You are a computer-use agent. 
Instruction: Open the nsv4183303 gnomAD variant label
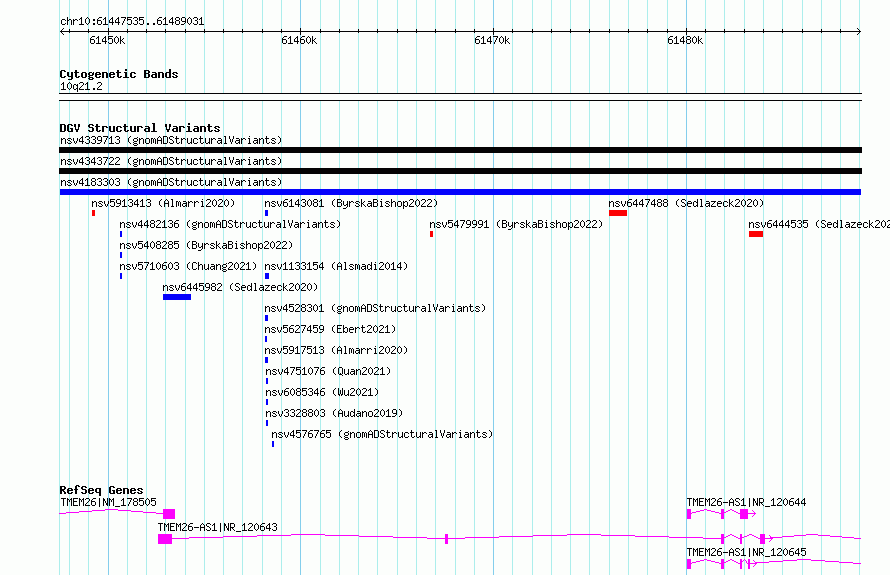click(171, 182)
